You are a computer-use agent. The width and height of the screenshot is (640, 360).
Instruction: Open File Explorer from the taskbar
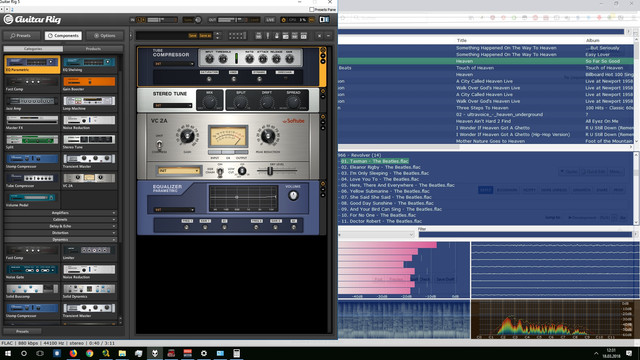click(122, 353)
